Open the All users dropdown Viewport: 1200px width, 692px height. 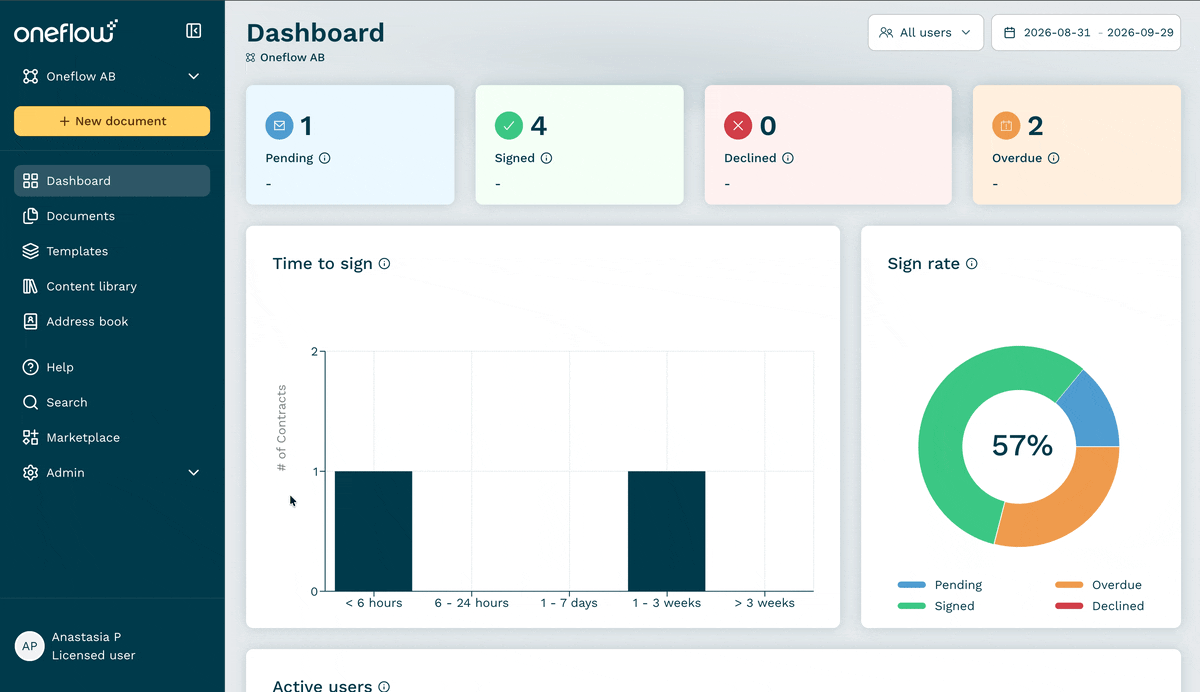pyautogui.click(x=926, y=33)
